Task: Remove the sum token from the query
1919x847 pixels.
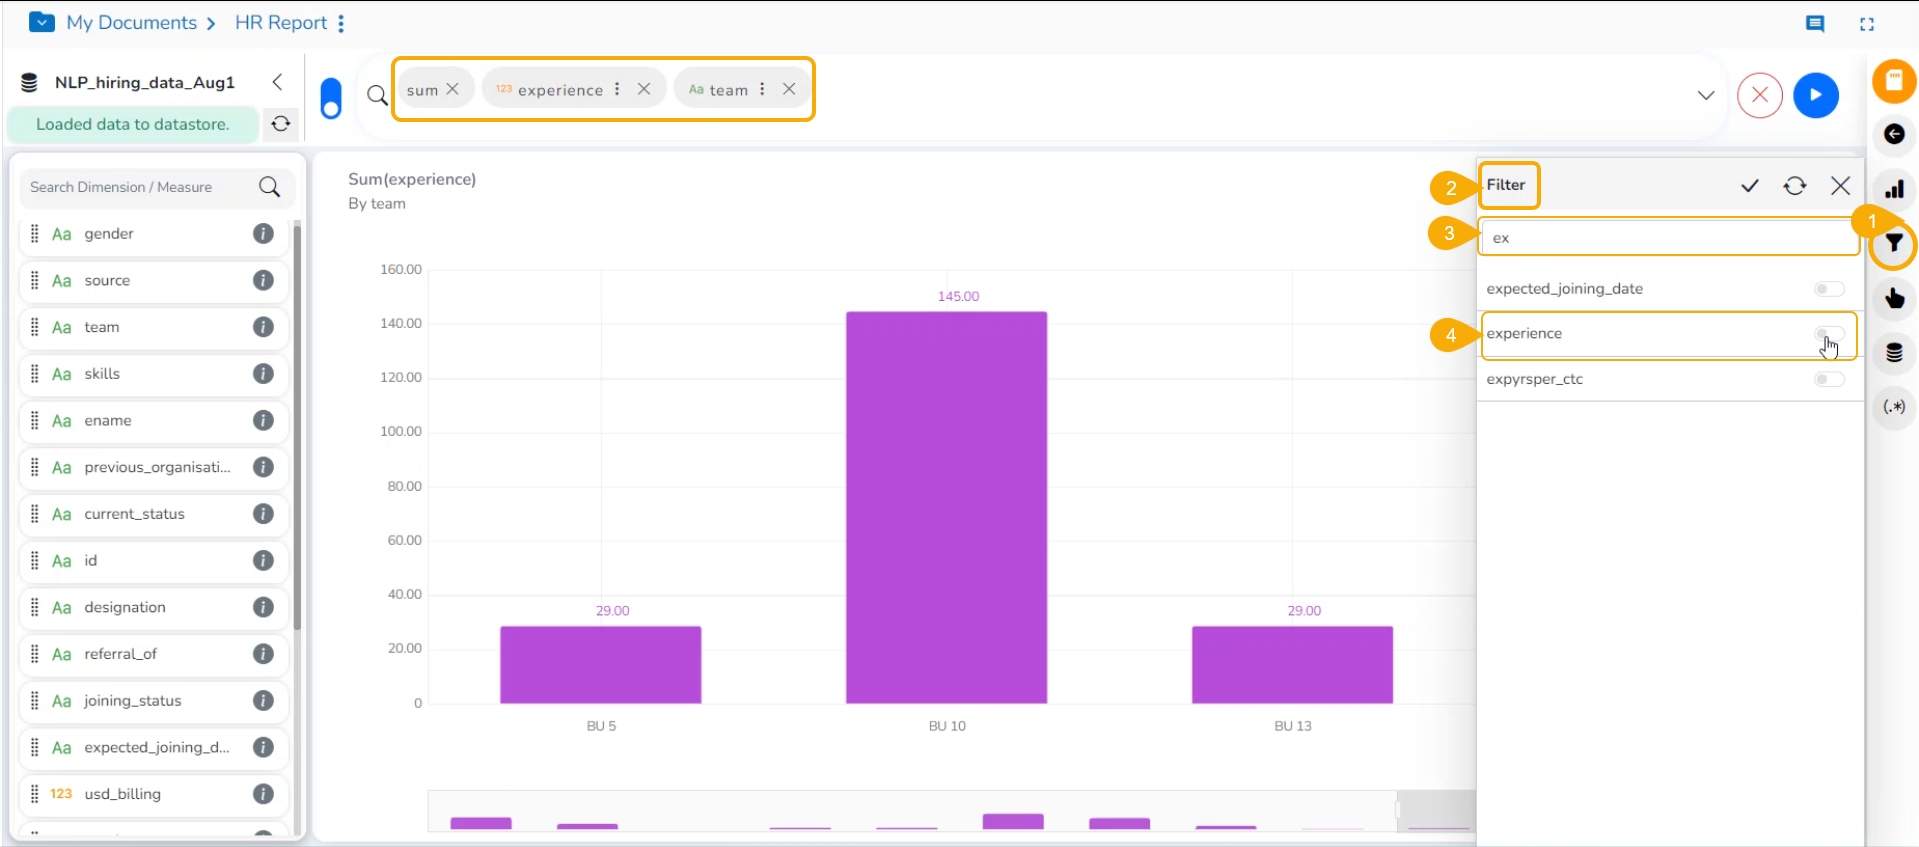Action: [453, 89]
